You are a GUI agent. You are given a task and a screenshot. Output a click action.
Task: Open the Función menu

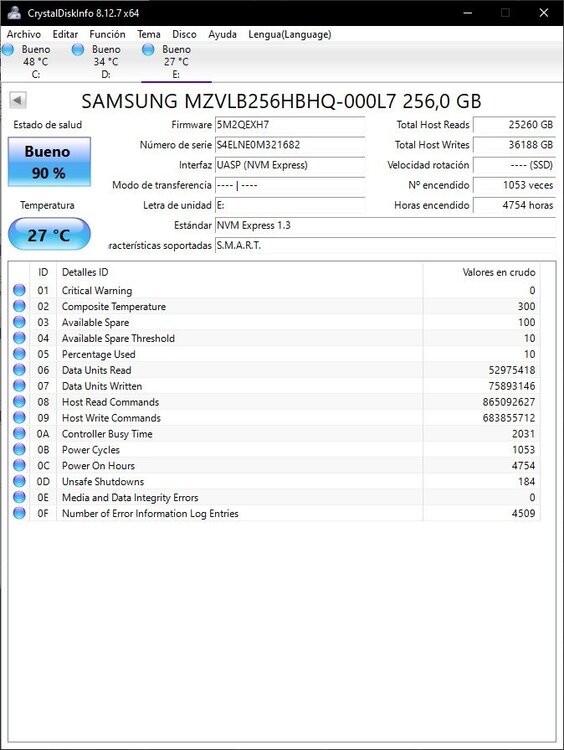pyautogui.click(x=107, y=34)
